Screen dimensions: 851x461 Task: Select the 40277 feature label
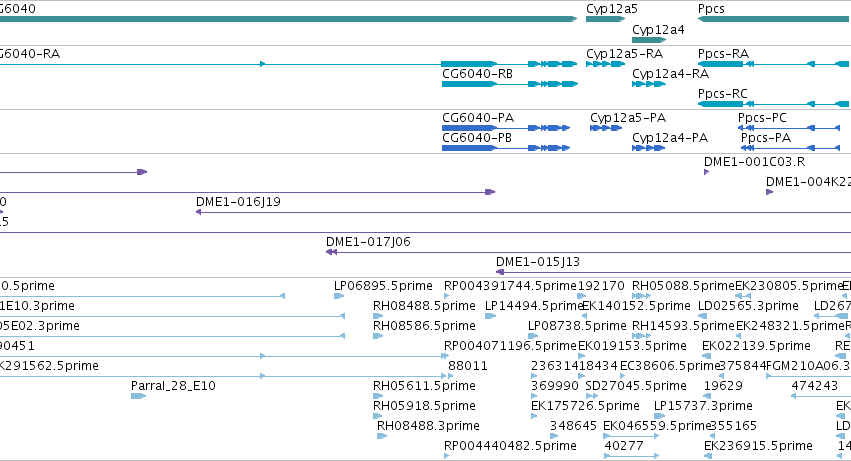[x=624, y=446]
